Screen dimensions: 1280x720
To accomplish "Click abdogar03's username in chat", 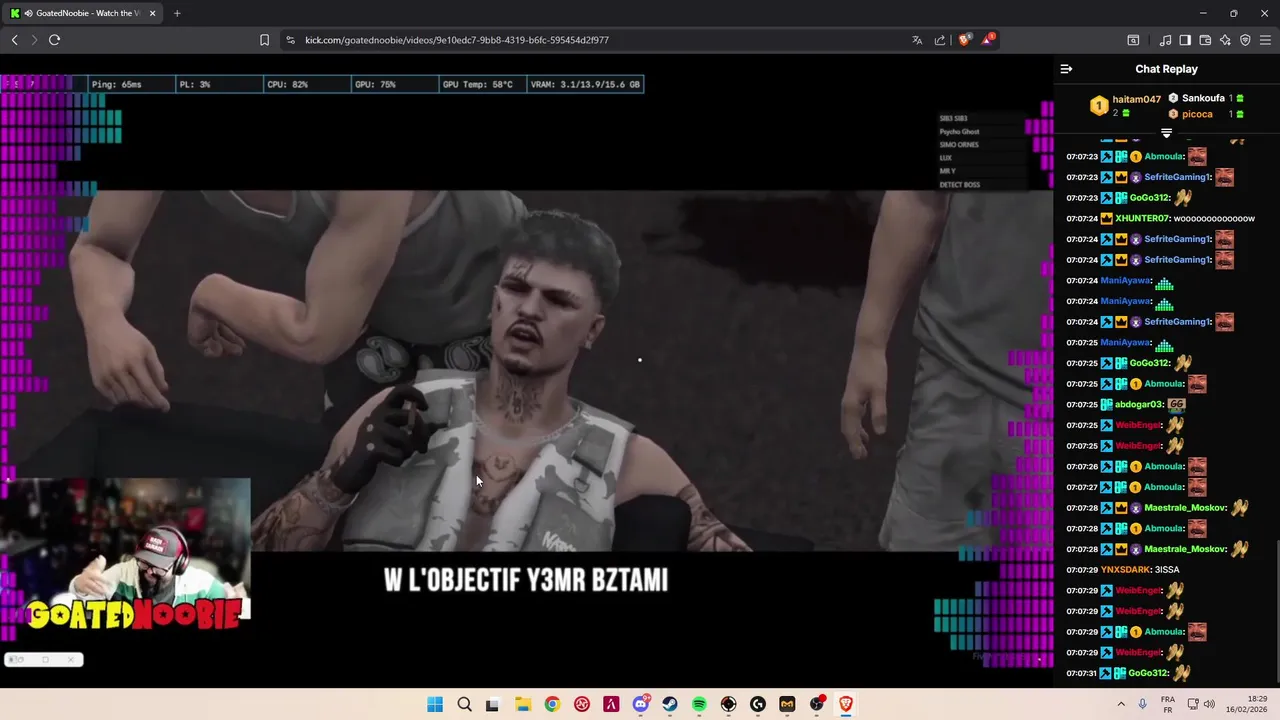I will pyautogui.click(x=1139, y=404).
